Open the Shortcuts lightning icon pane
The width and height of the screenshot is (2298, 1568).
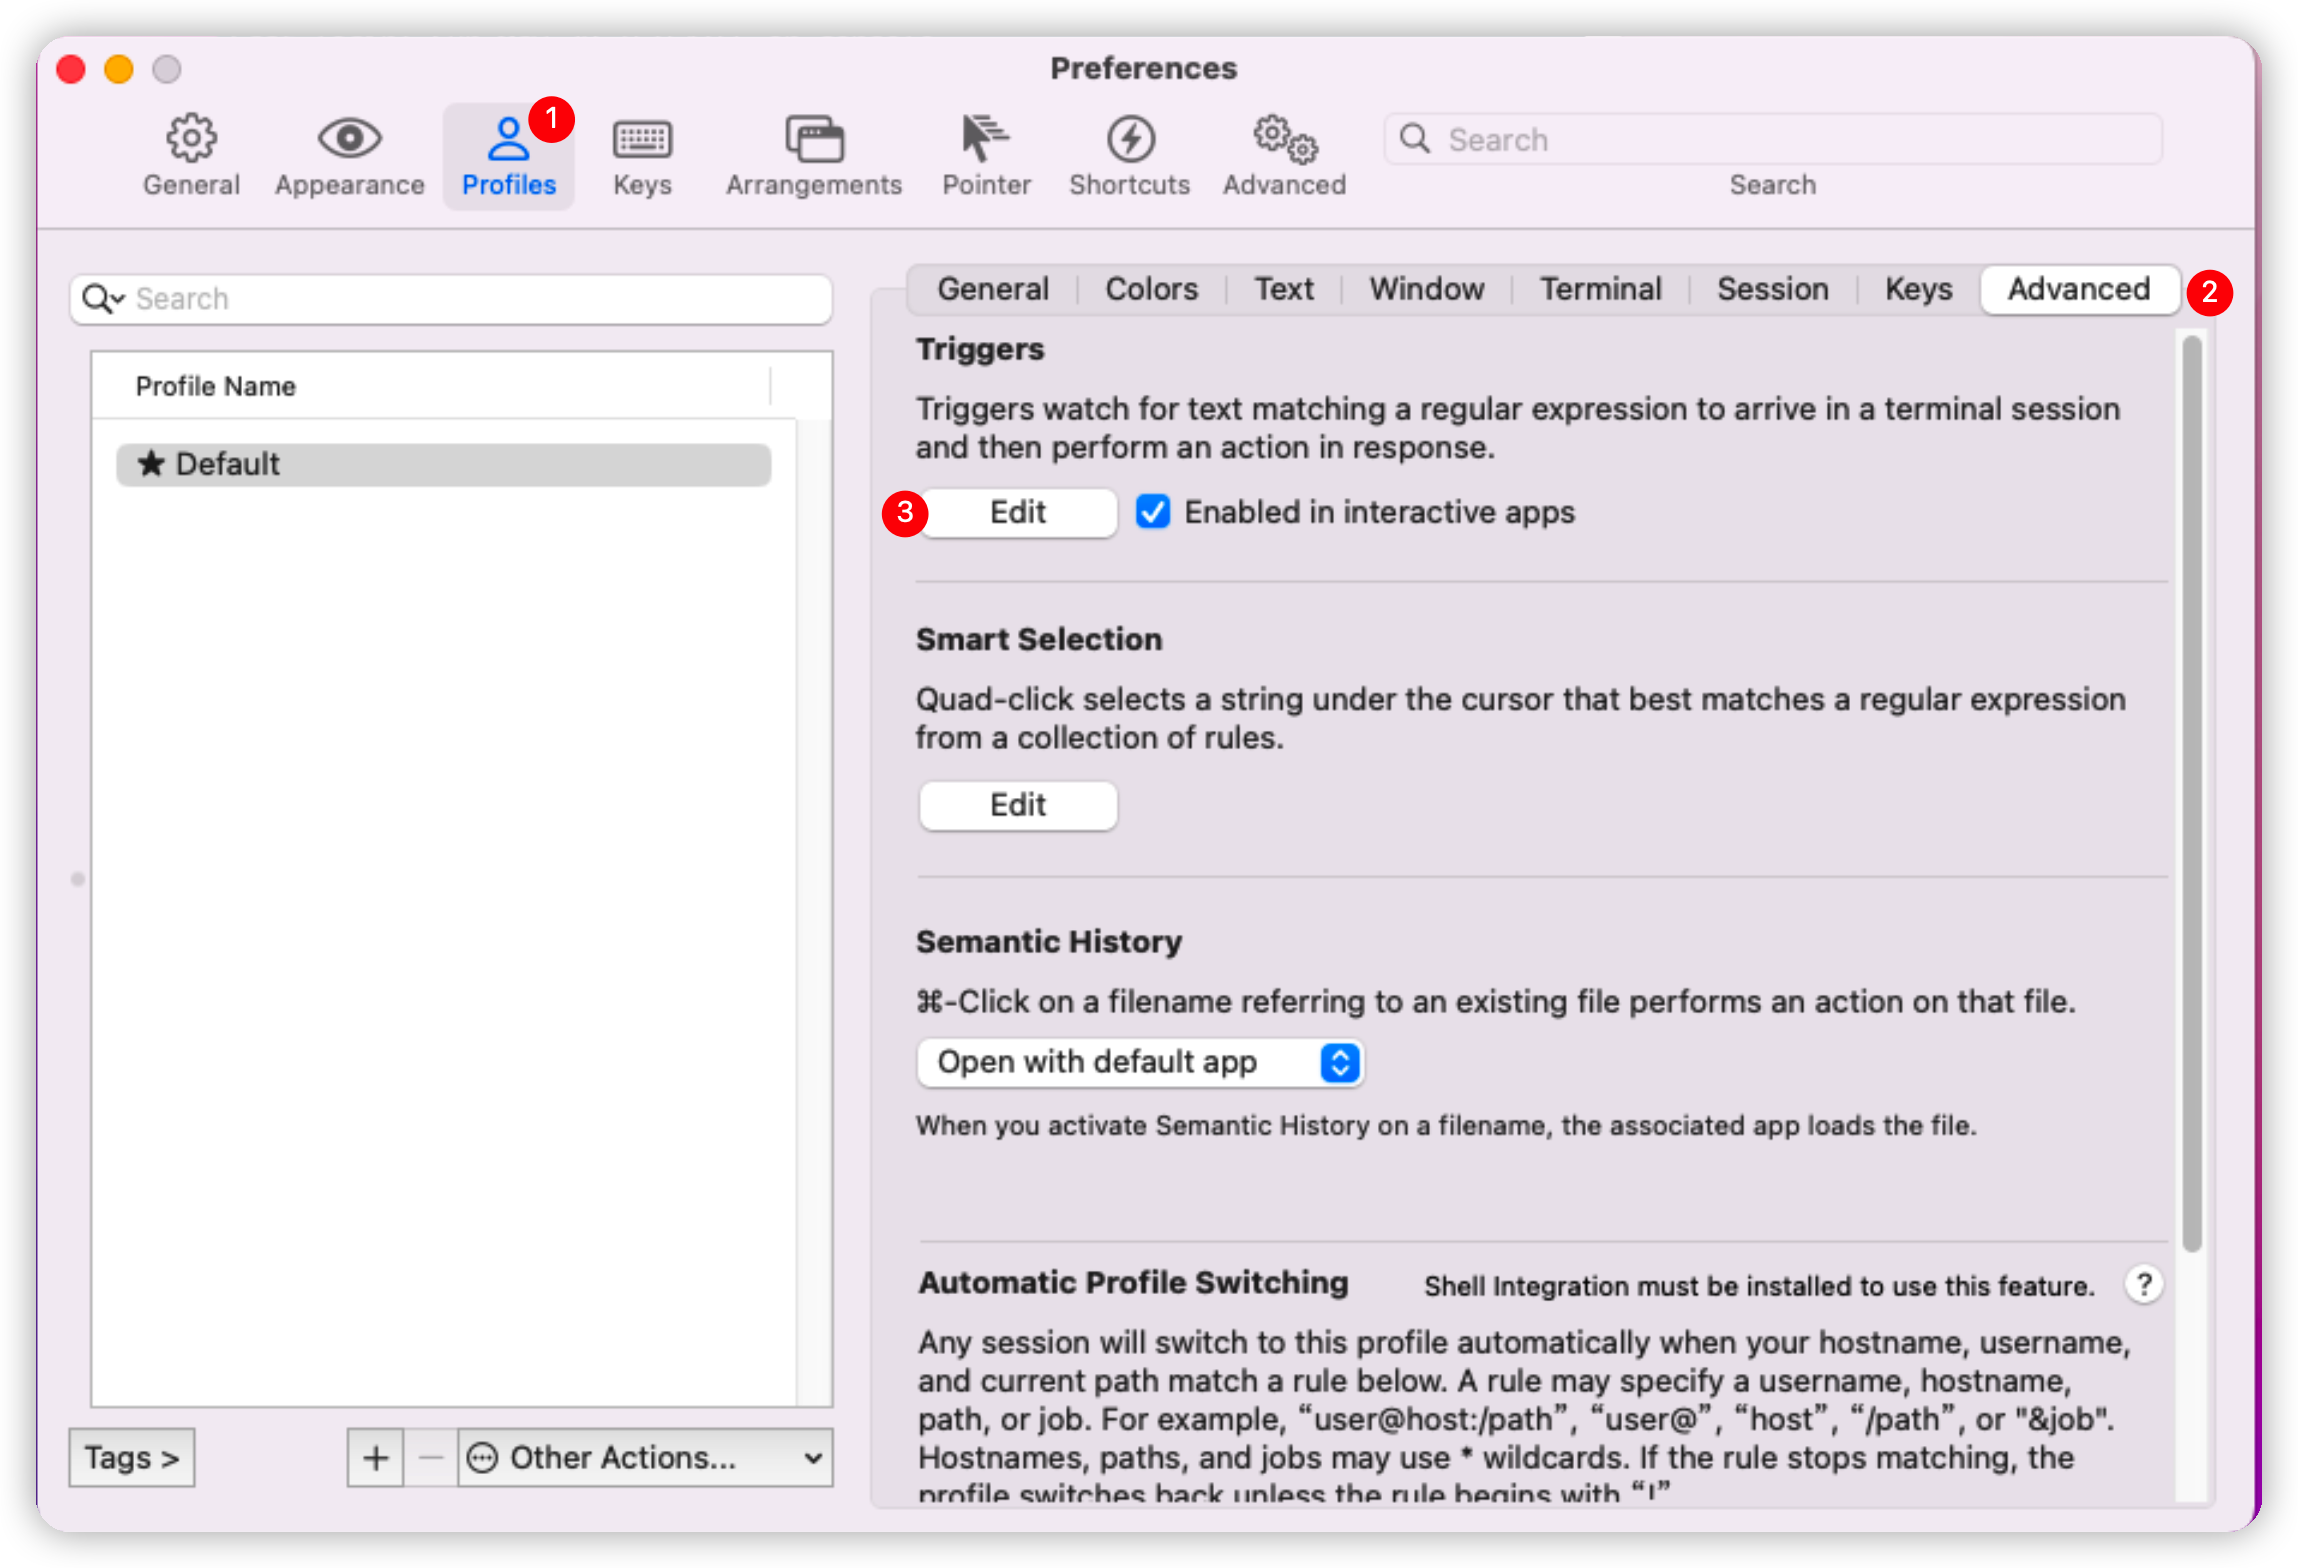pyautogui.click(x=1129, y=155)
